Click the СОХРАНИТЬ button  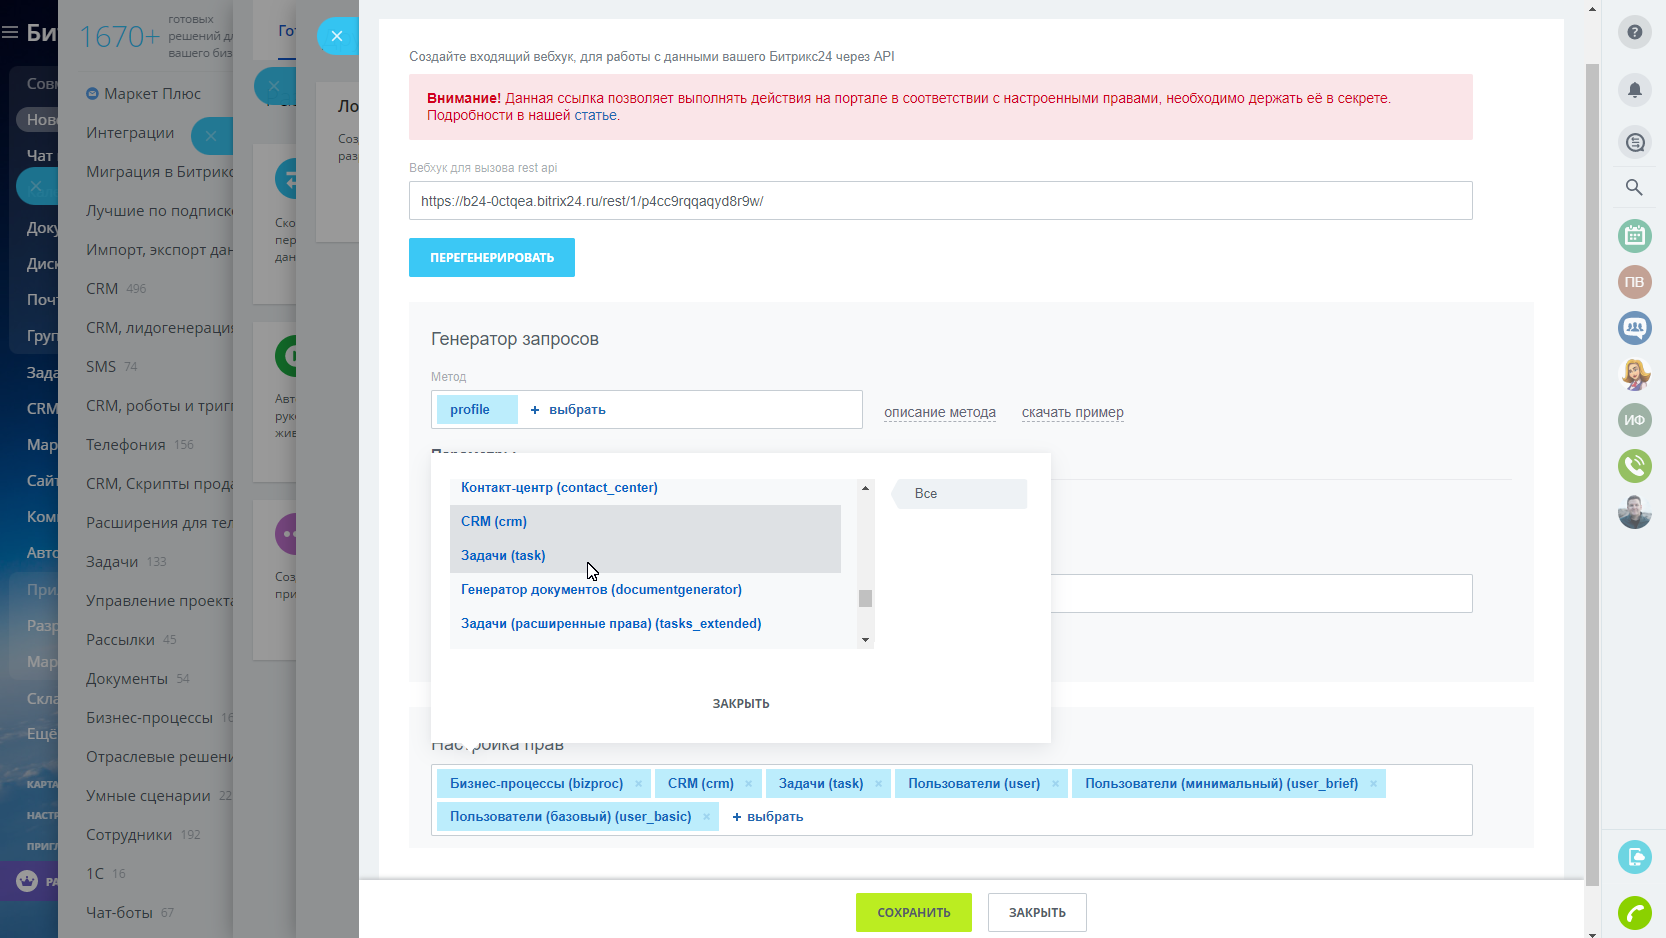[914, 913]
